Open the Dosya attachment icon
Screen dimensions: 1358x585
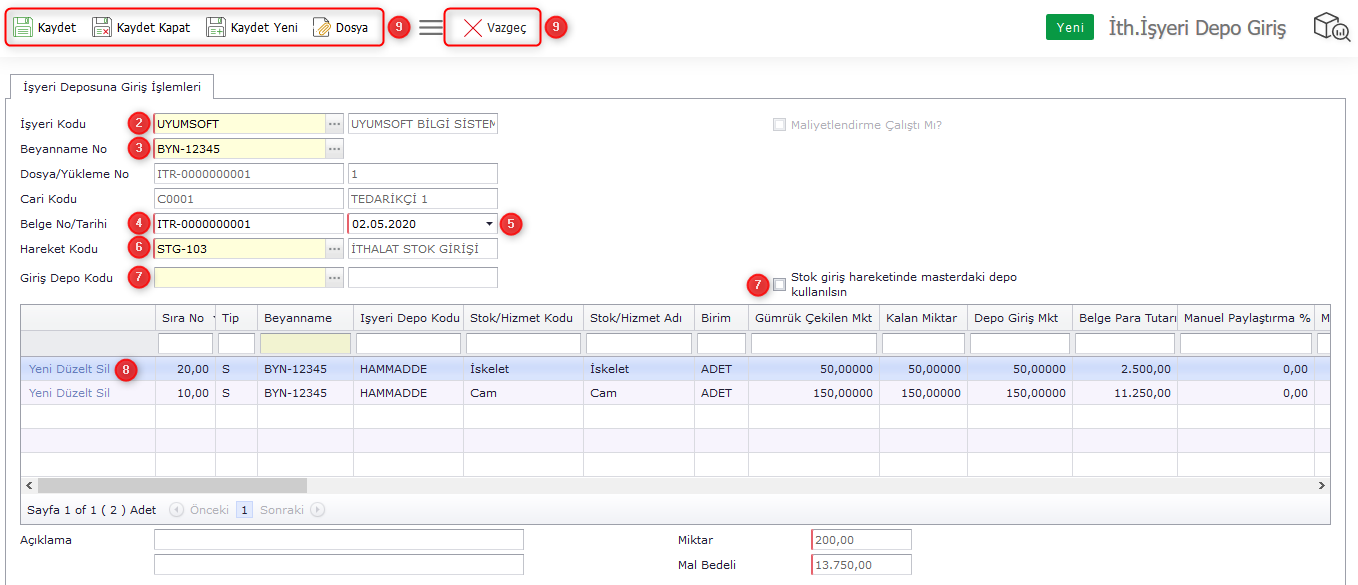click(322, 27)
